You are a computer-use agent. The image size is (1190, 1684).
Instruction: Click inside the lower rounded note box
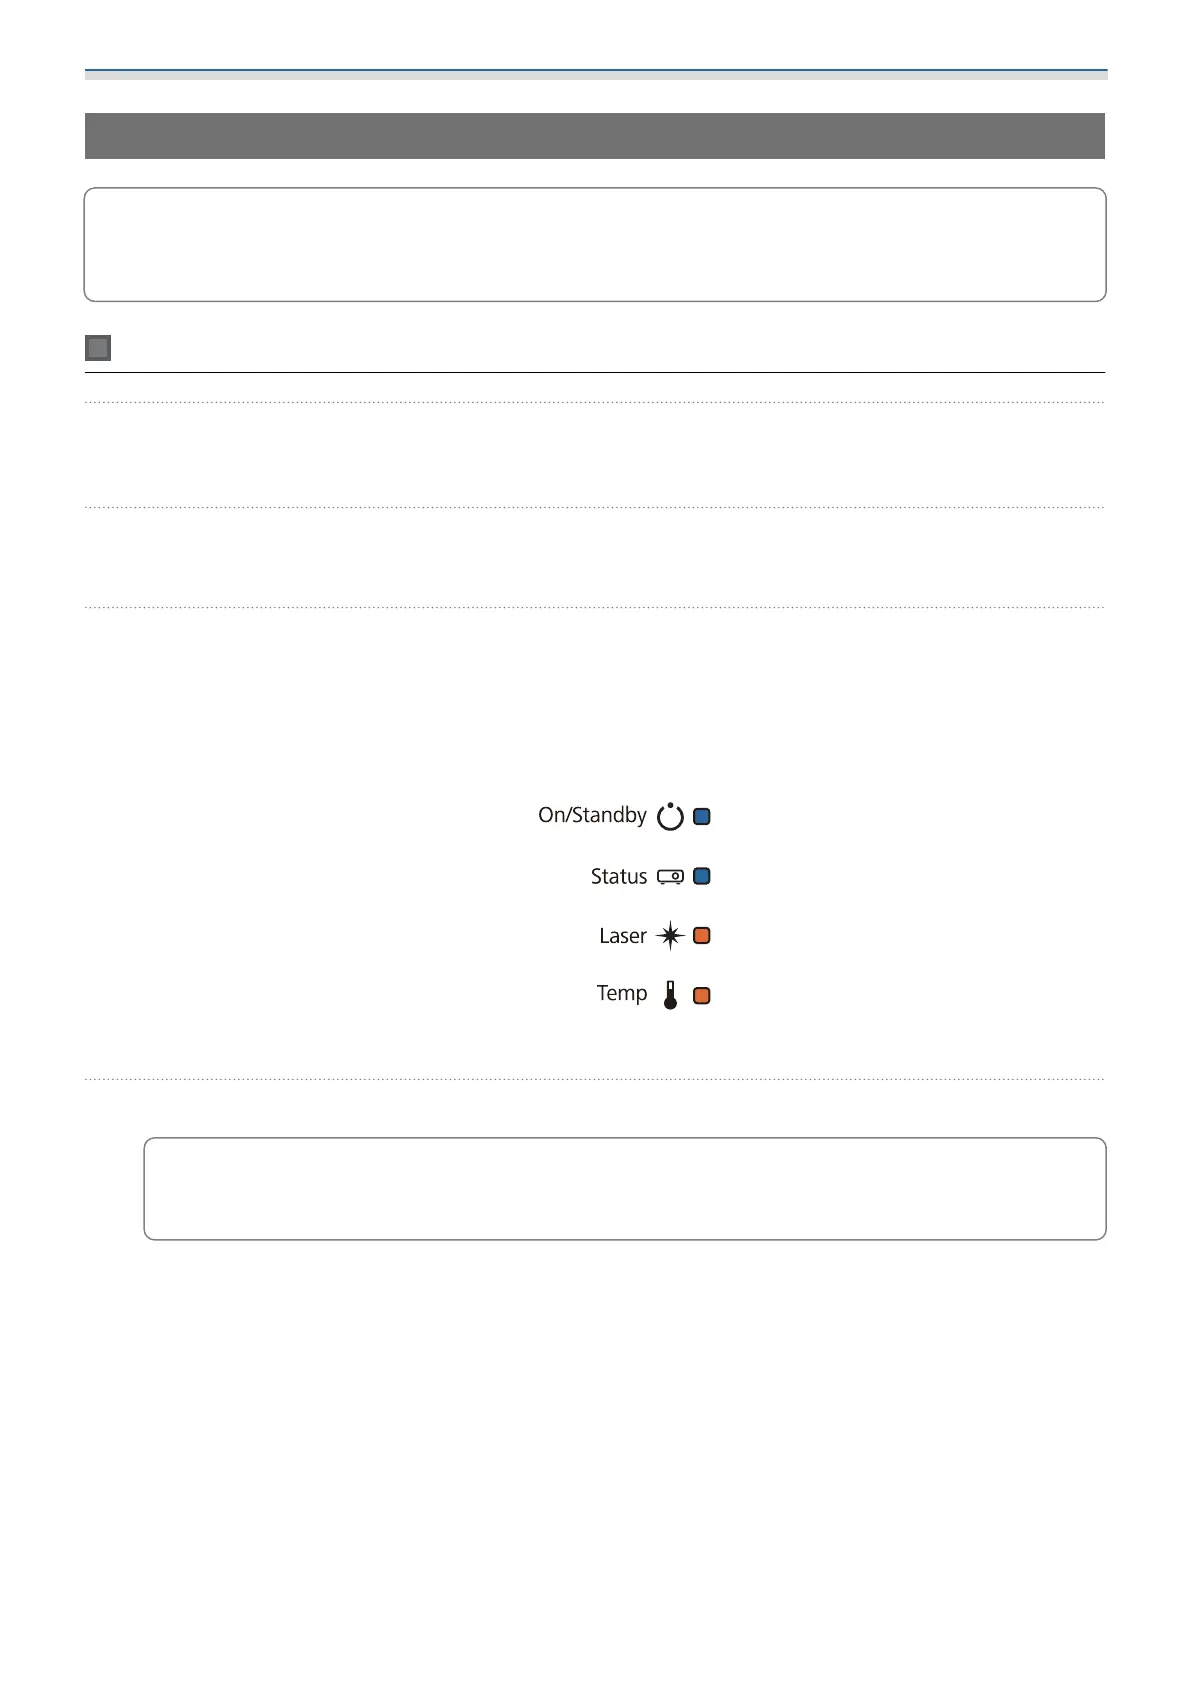tap(625, 1189)
